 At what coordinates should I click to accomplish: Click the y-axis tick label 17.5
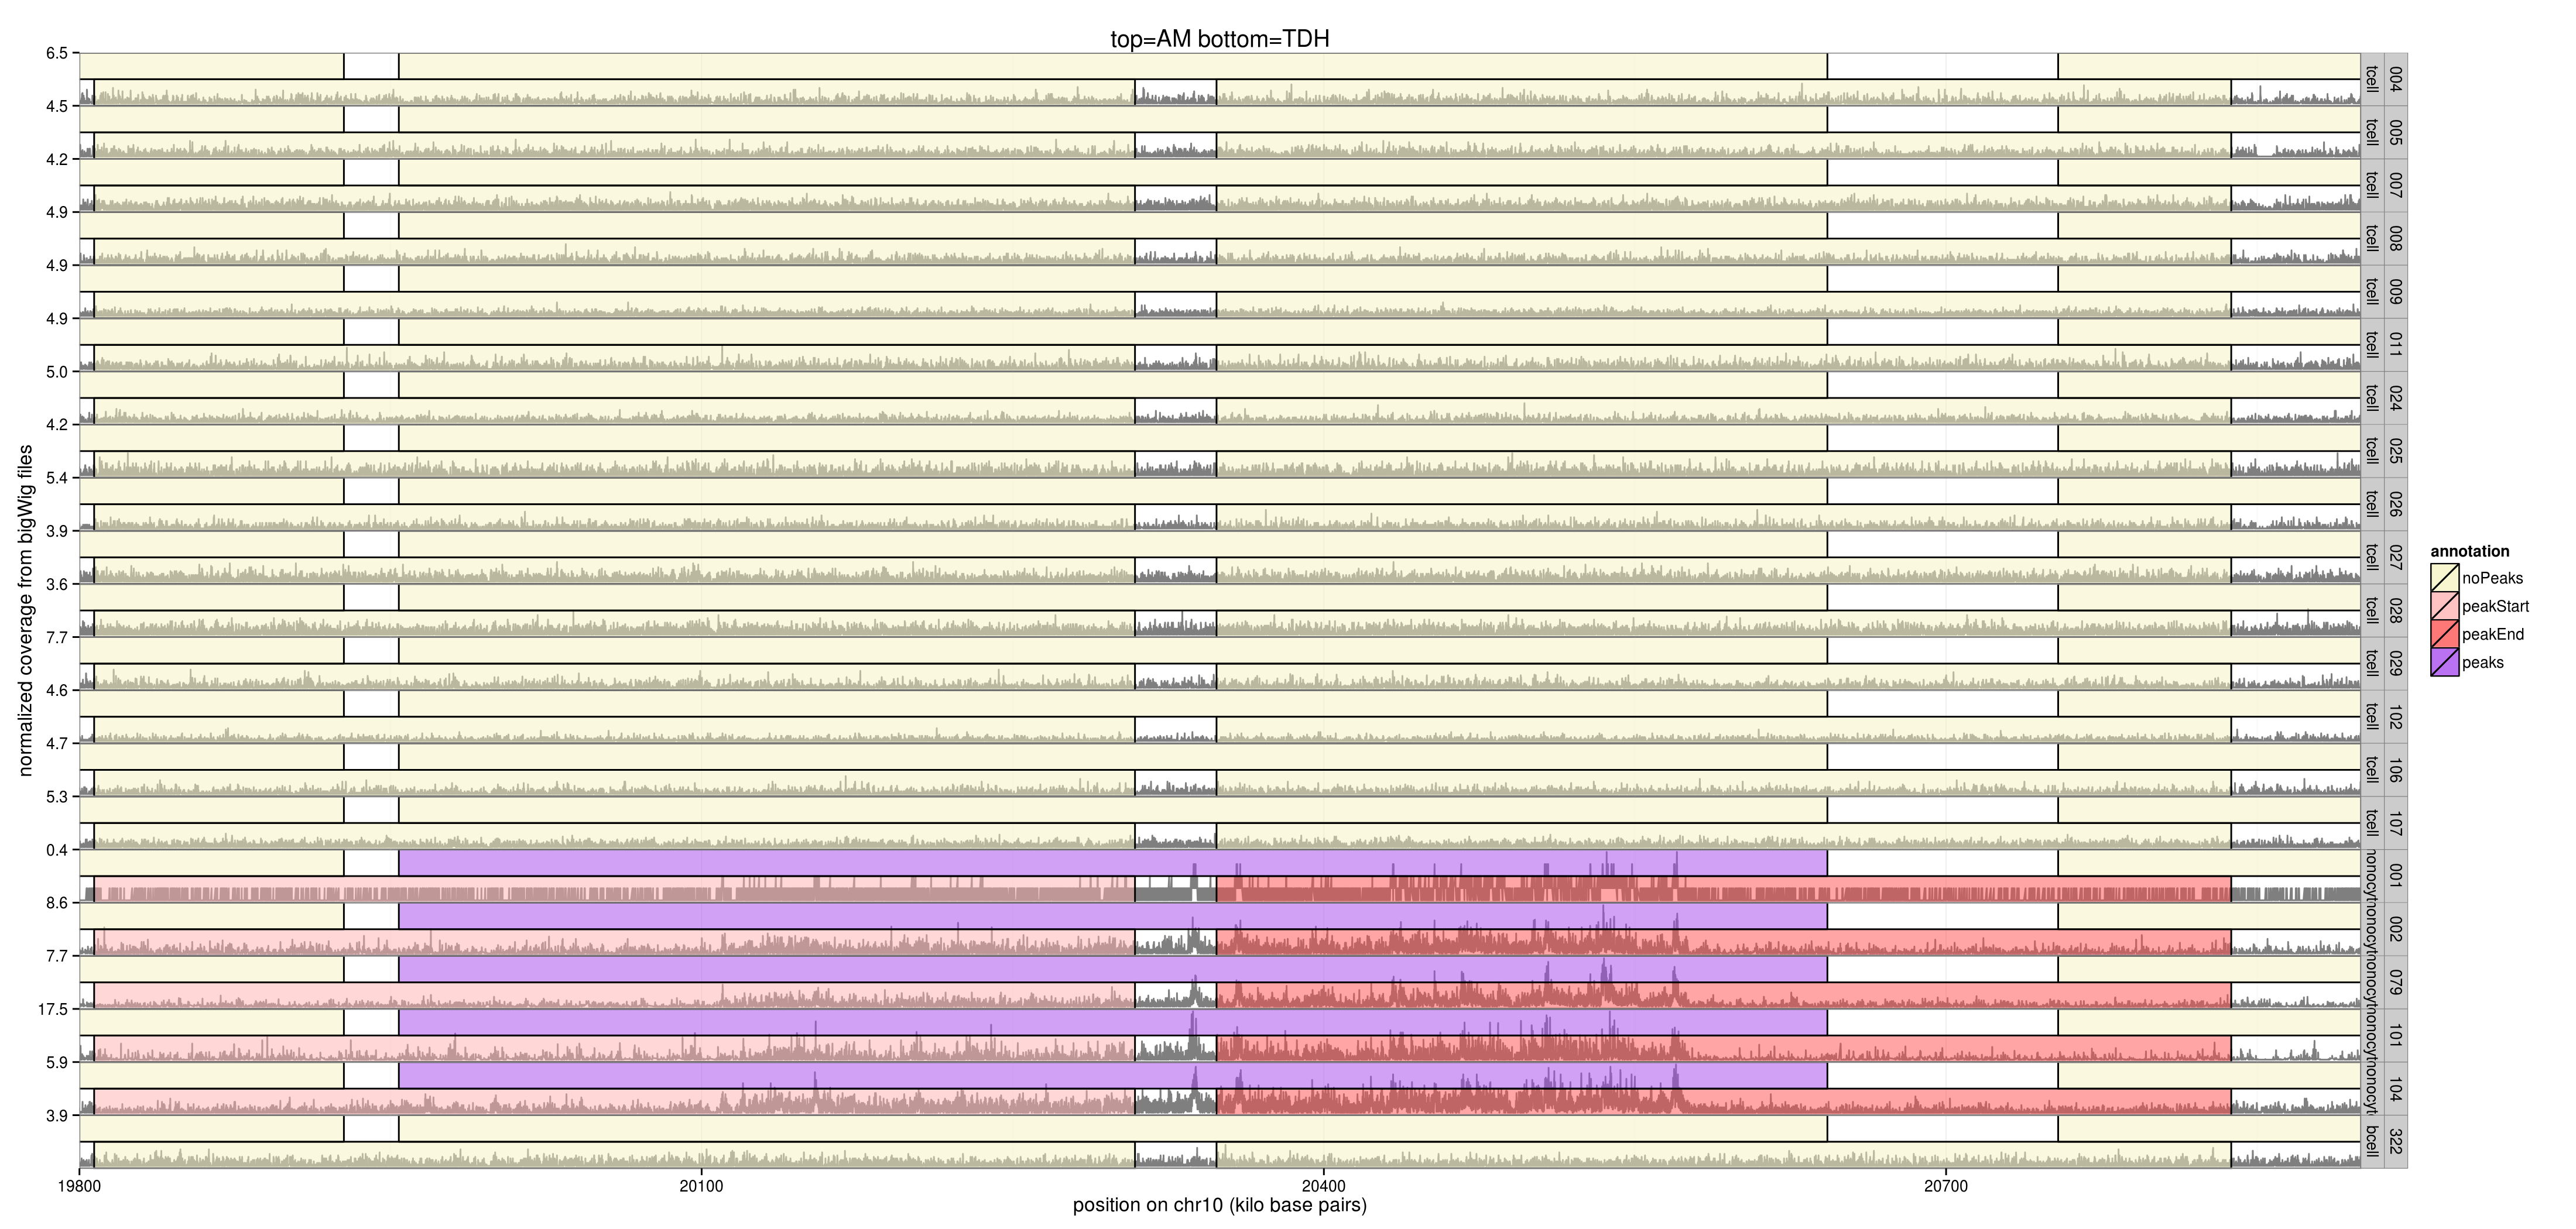coord(52,1009)
